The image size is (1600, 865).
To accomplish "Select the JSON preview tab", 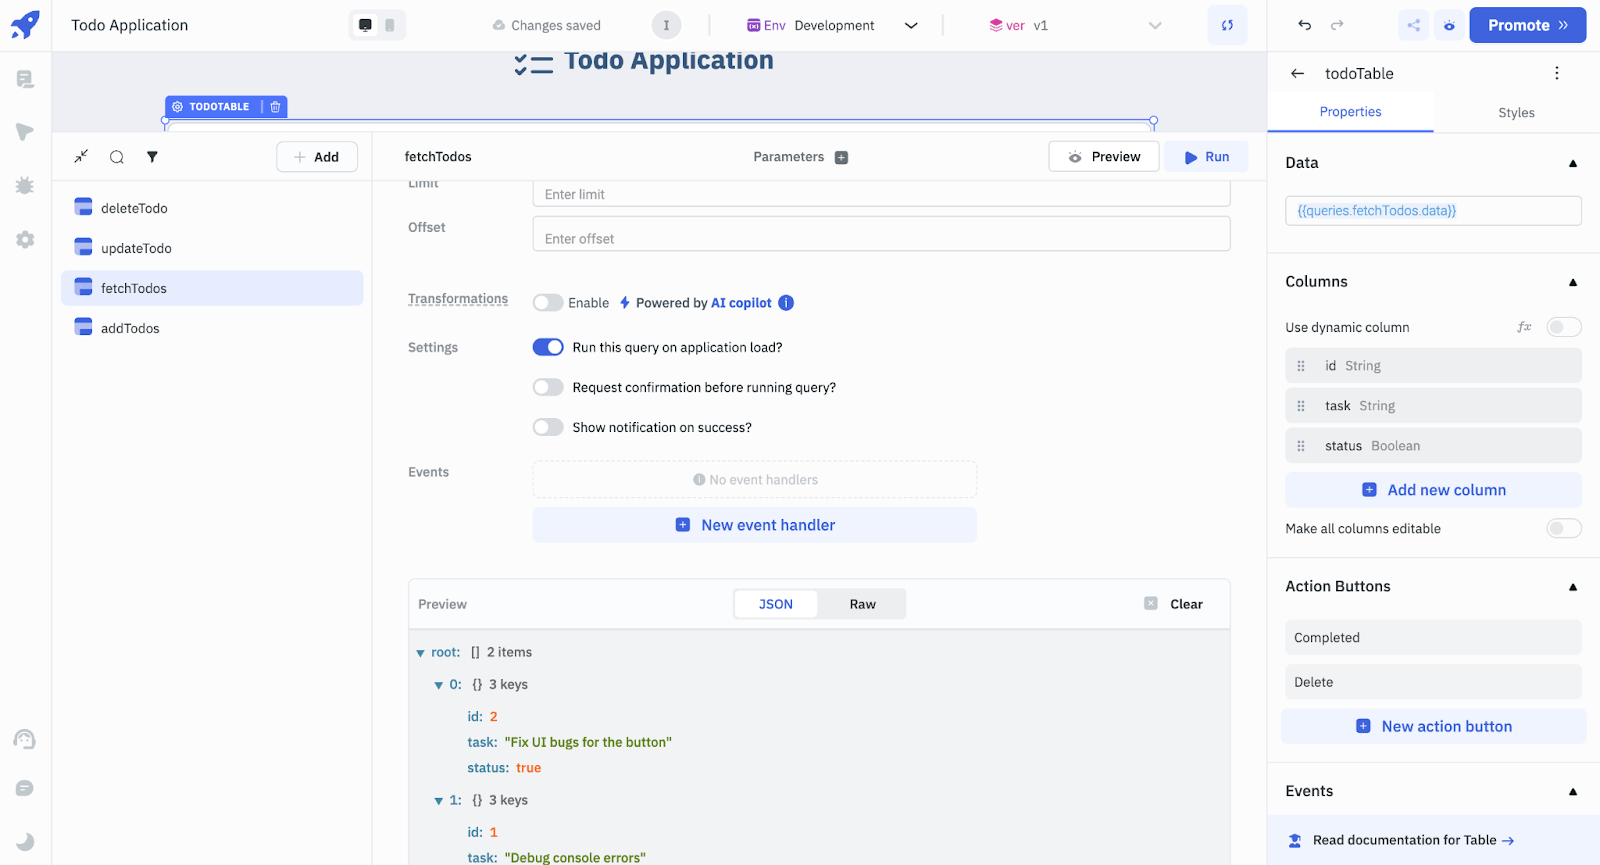I will [x=776, y=604].
